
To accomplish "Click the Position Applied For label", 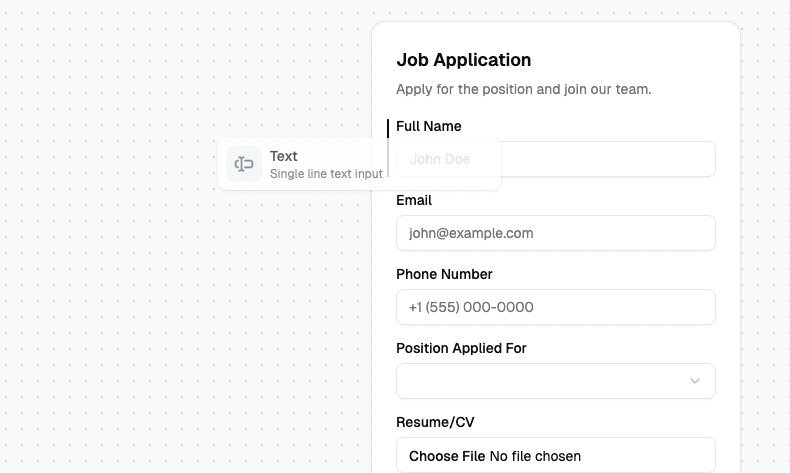I will 461,348.
